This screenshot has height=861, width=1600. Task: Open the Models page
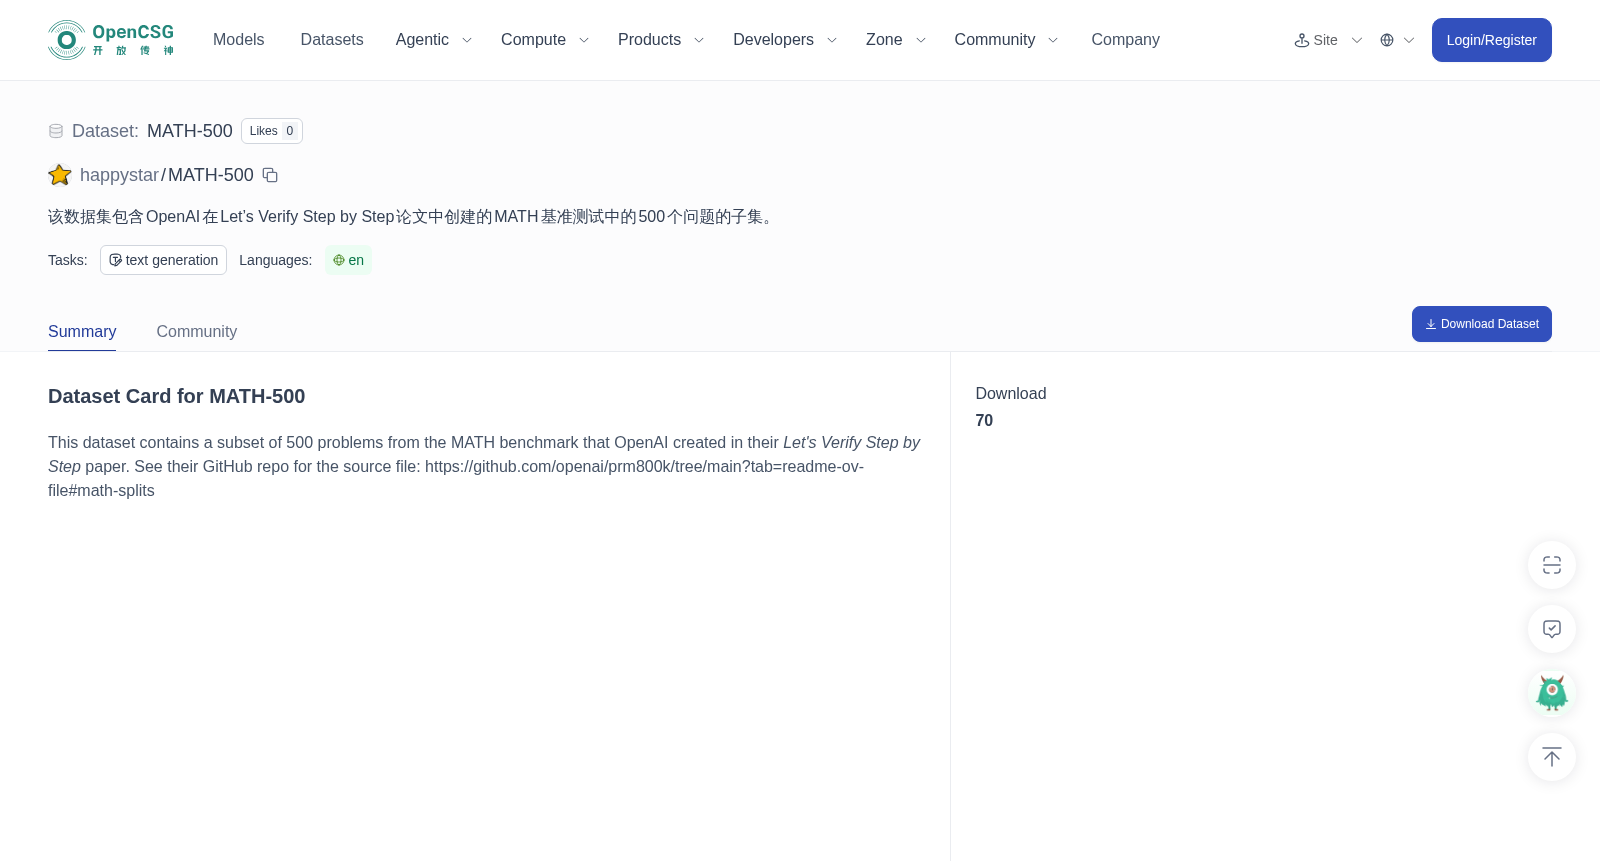tap(238, 40)
